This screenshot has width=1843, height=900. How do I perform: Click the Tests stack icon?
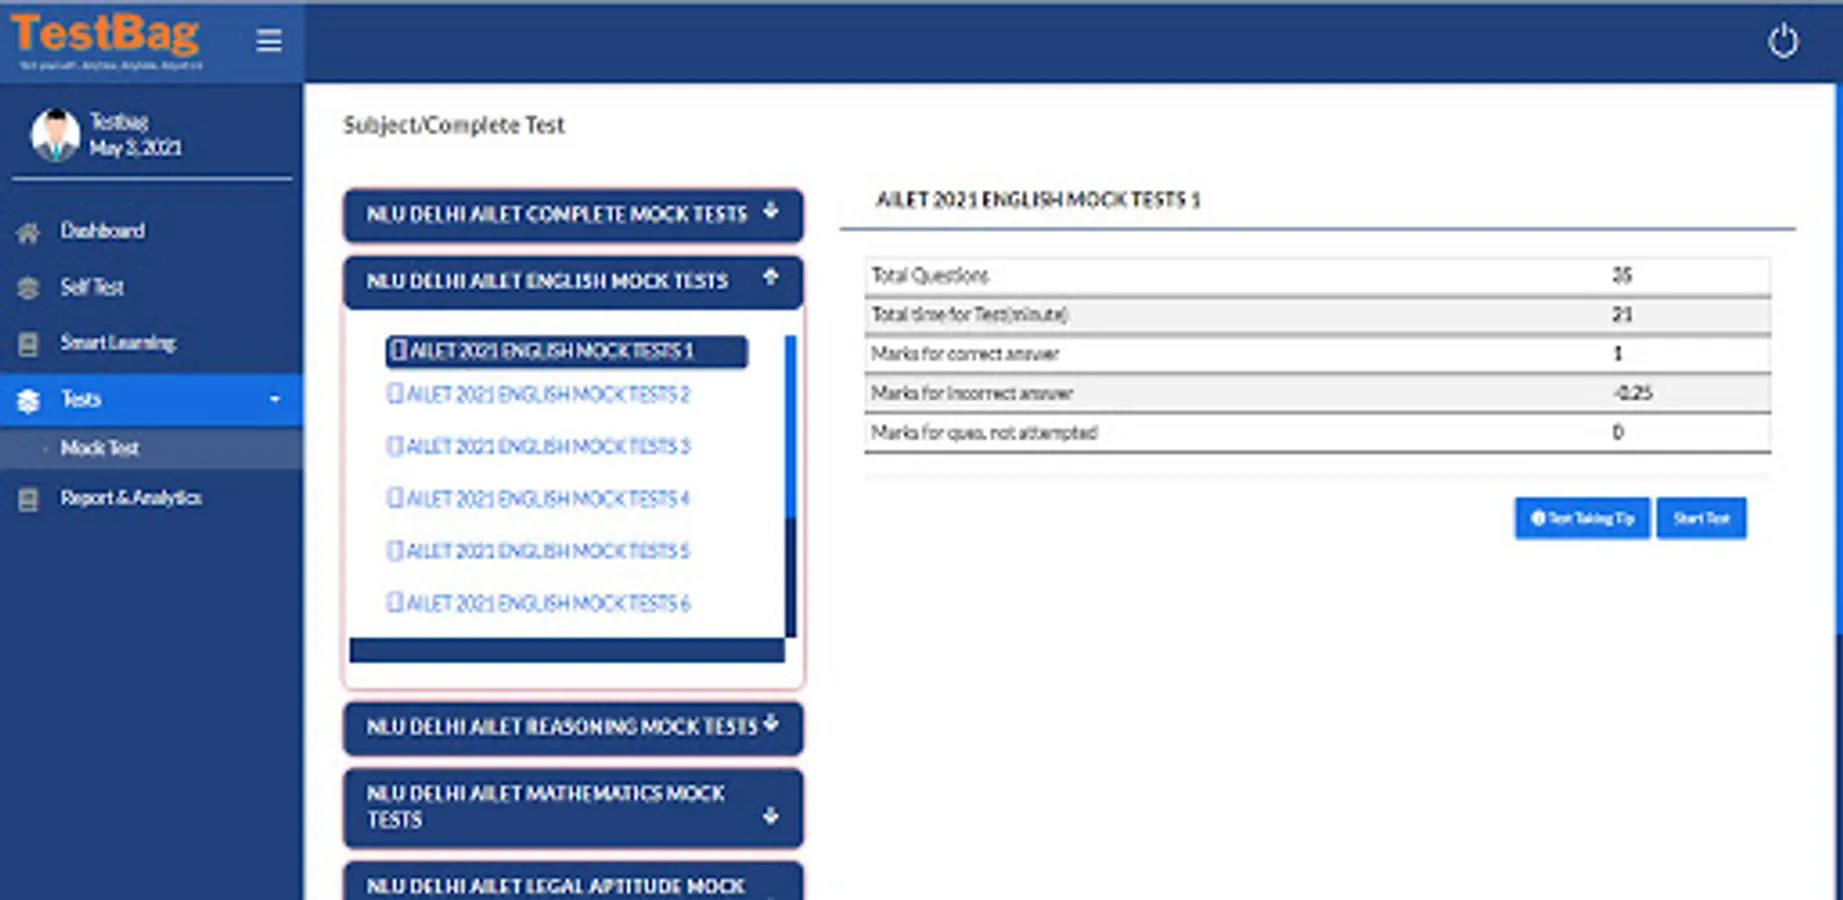[28, 400]
